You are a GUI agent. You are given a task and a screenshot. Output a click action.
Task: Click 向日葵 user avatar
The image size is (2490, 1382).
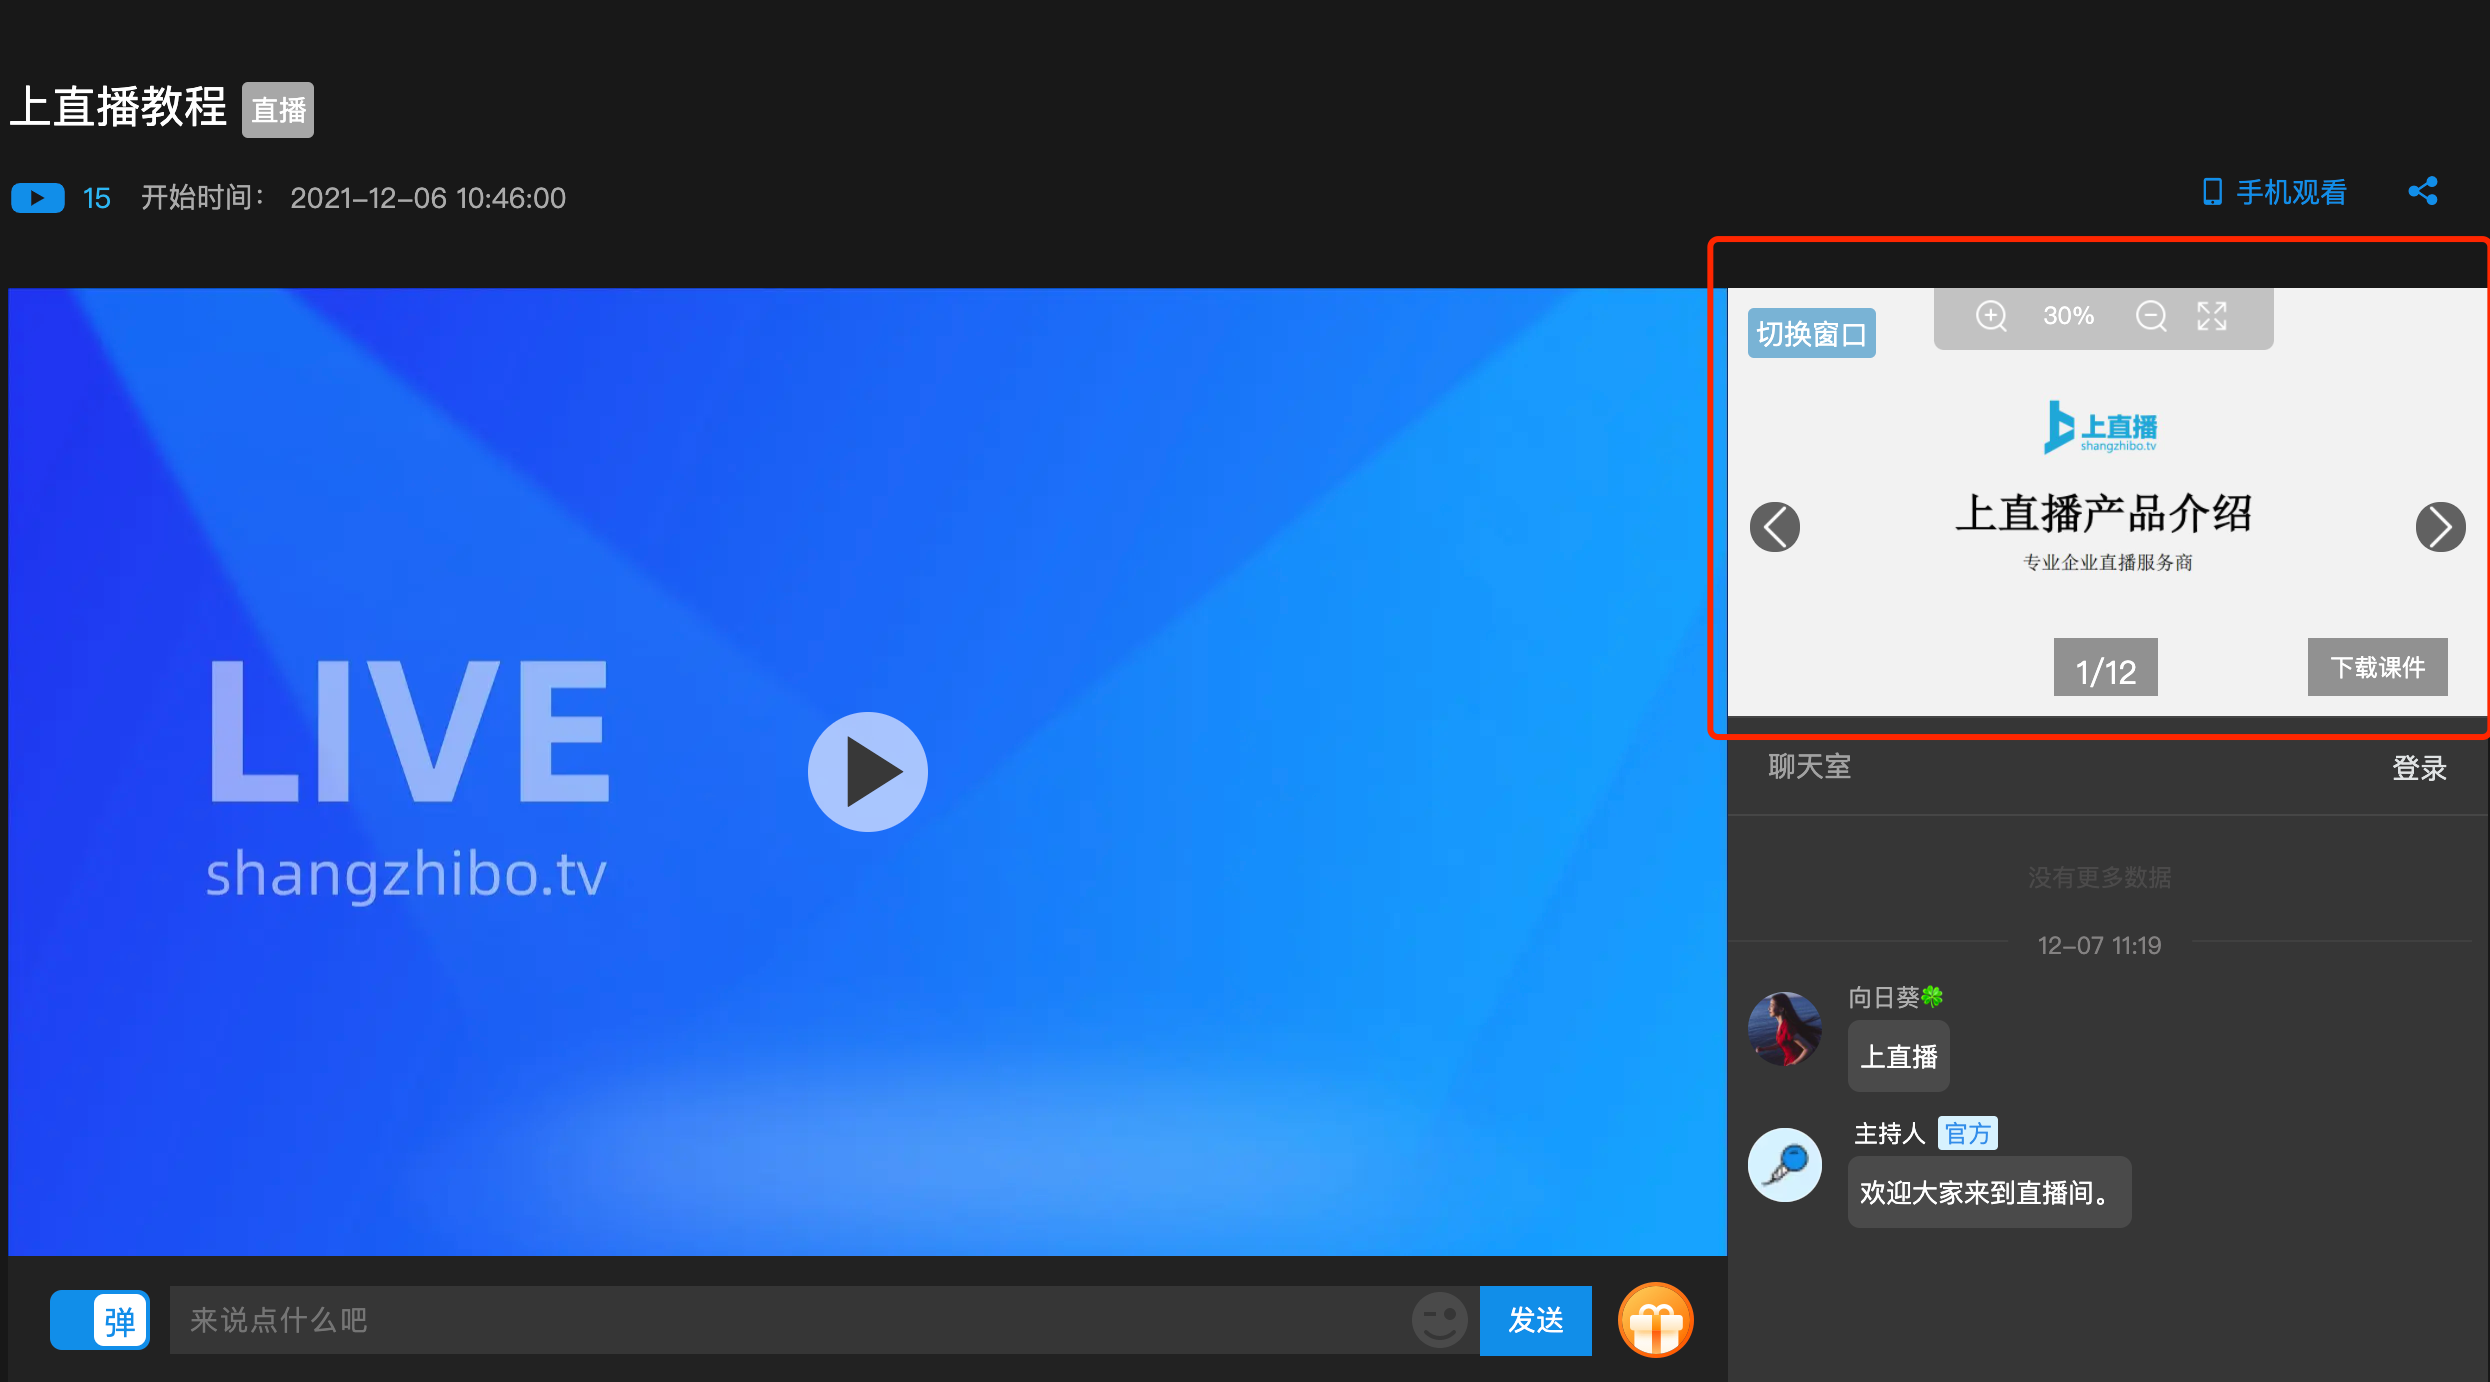click(1785, 1029)
